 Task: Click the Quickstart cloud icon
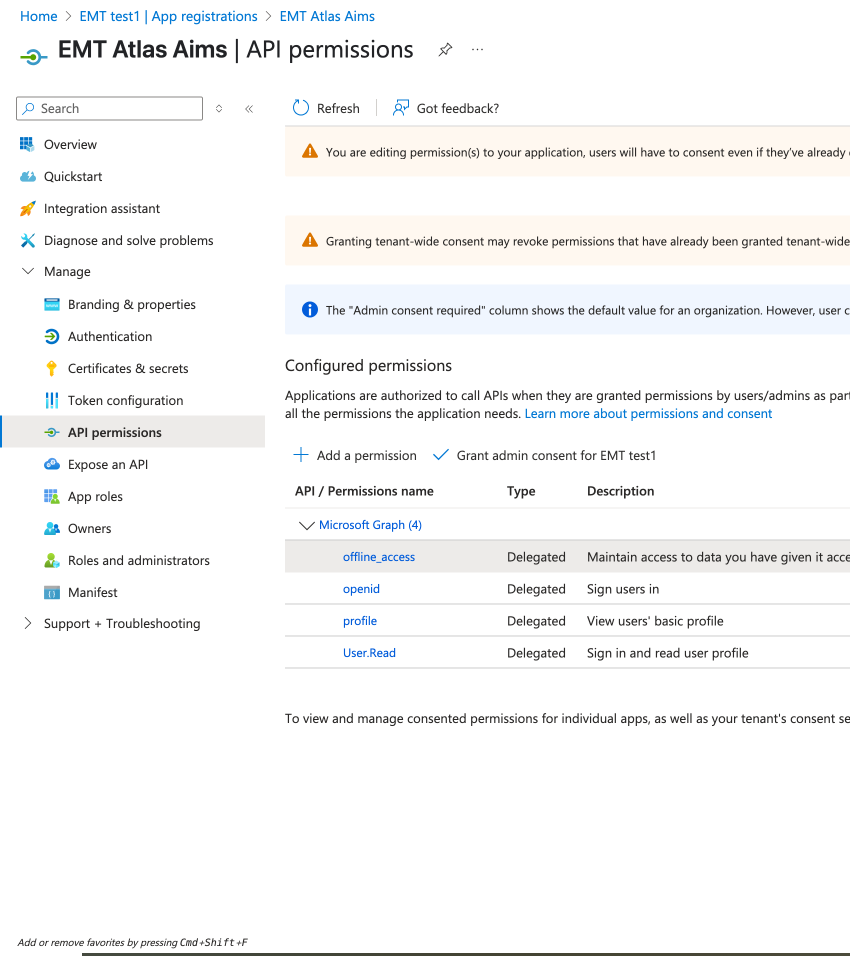tap(27, 176)
